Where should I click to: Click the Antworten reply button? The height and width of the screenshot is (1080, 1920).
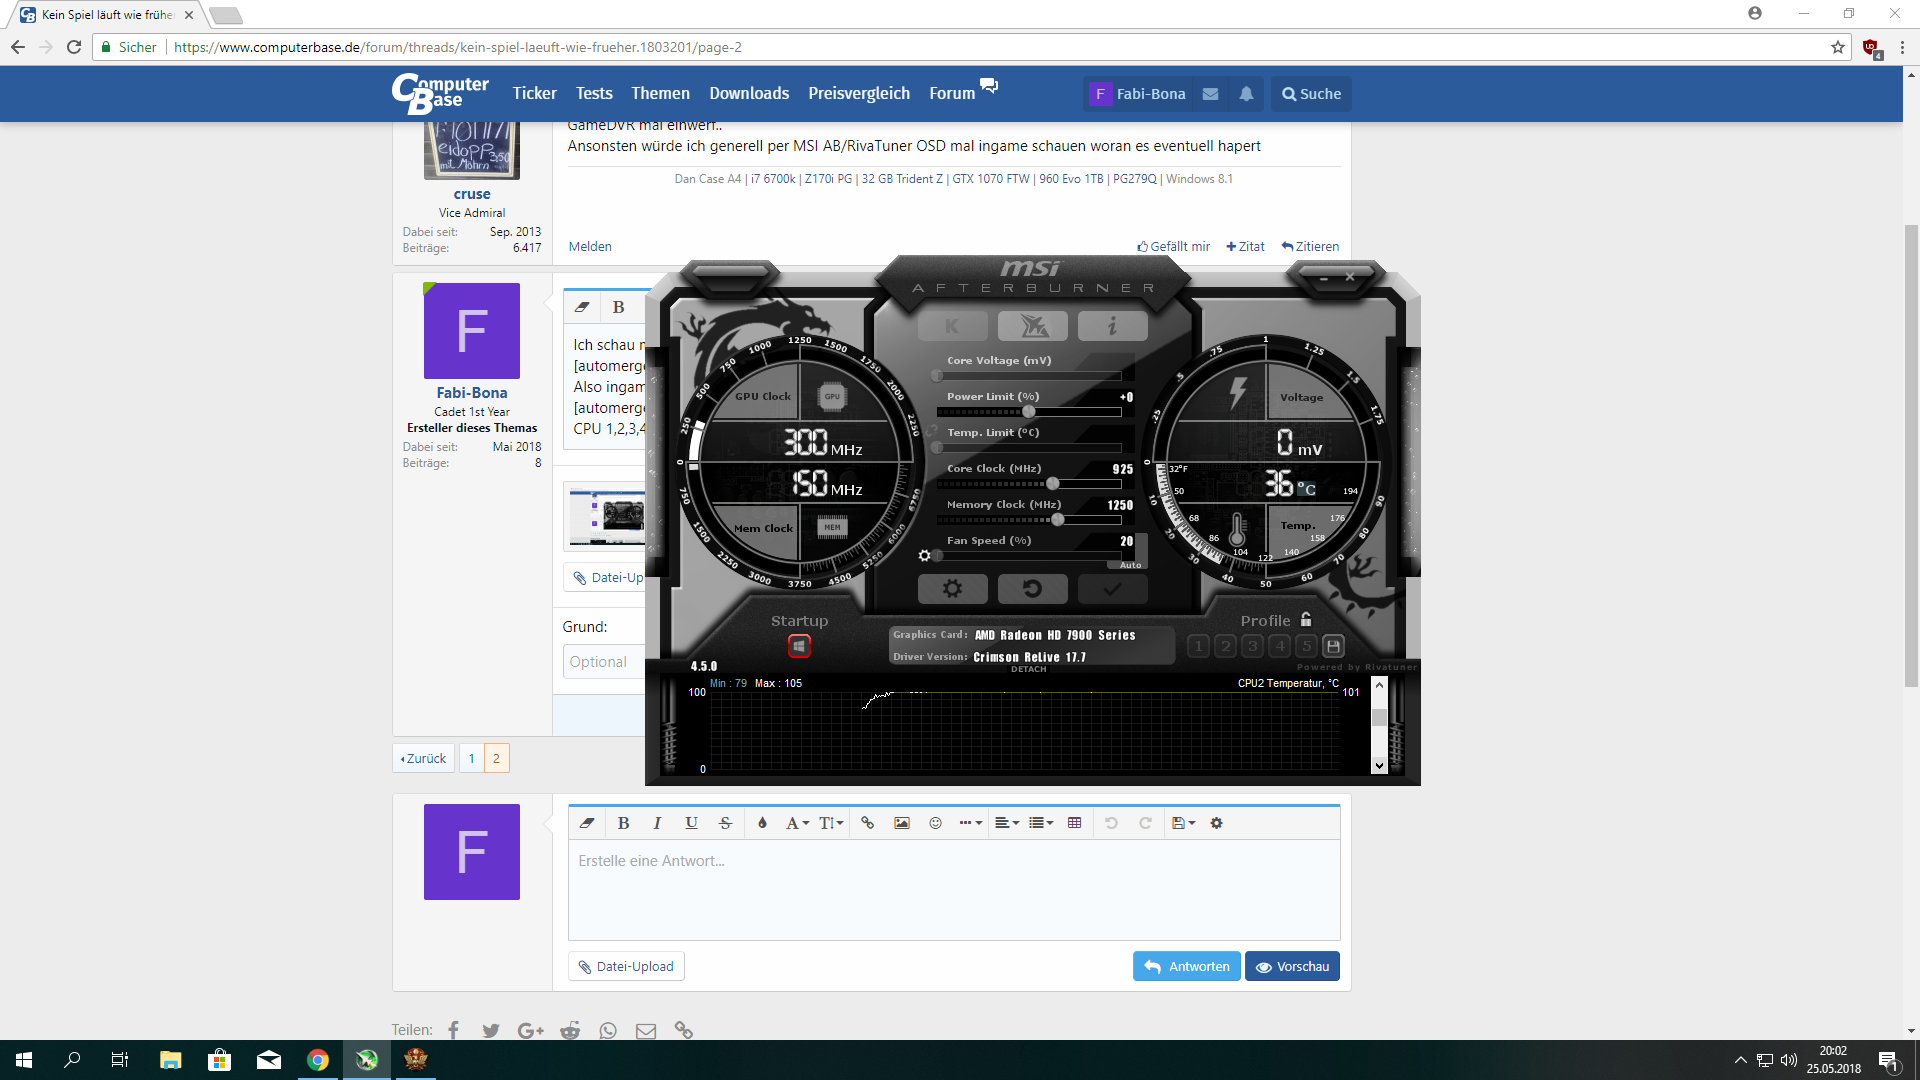[x=1187, y=966]
